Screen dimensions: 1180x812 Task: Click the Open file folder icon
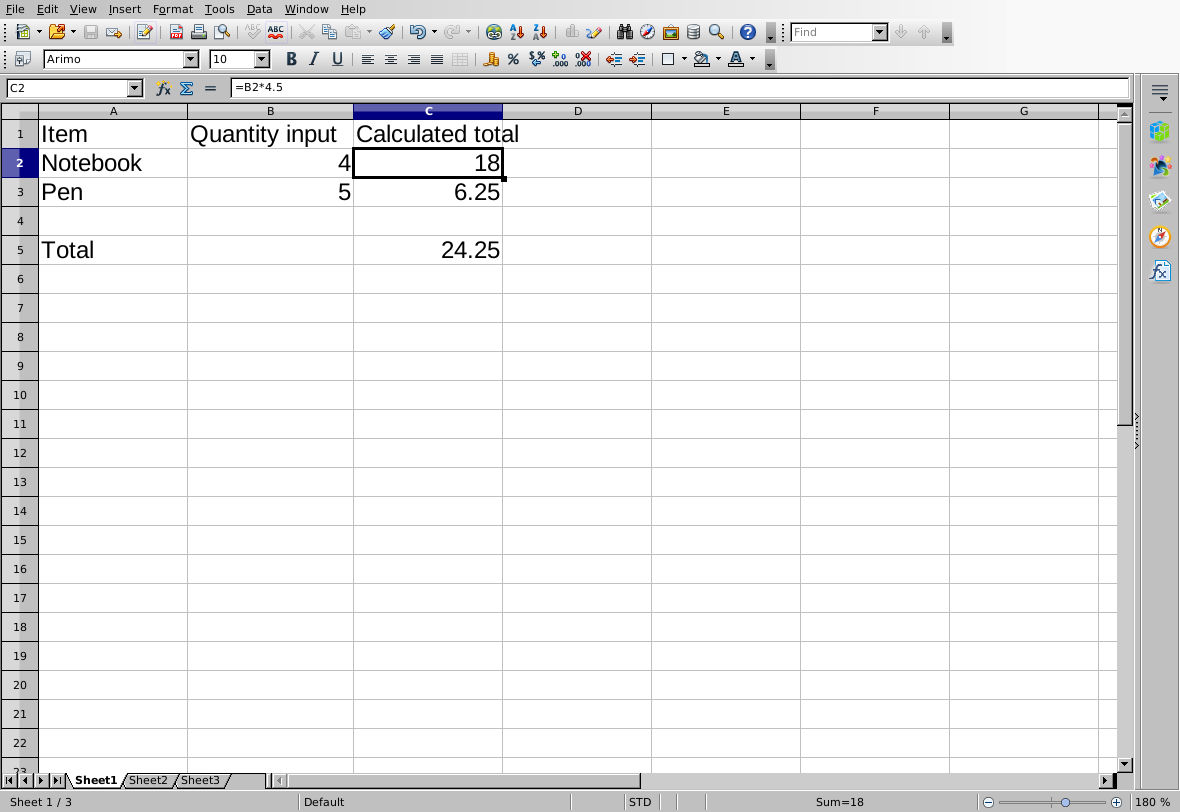tap(56, 32)
